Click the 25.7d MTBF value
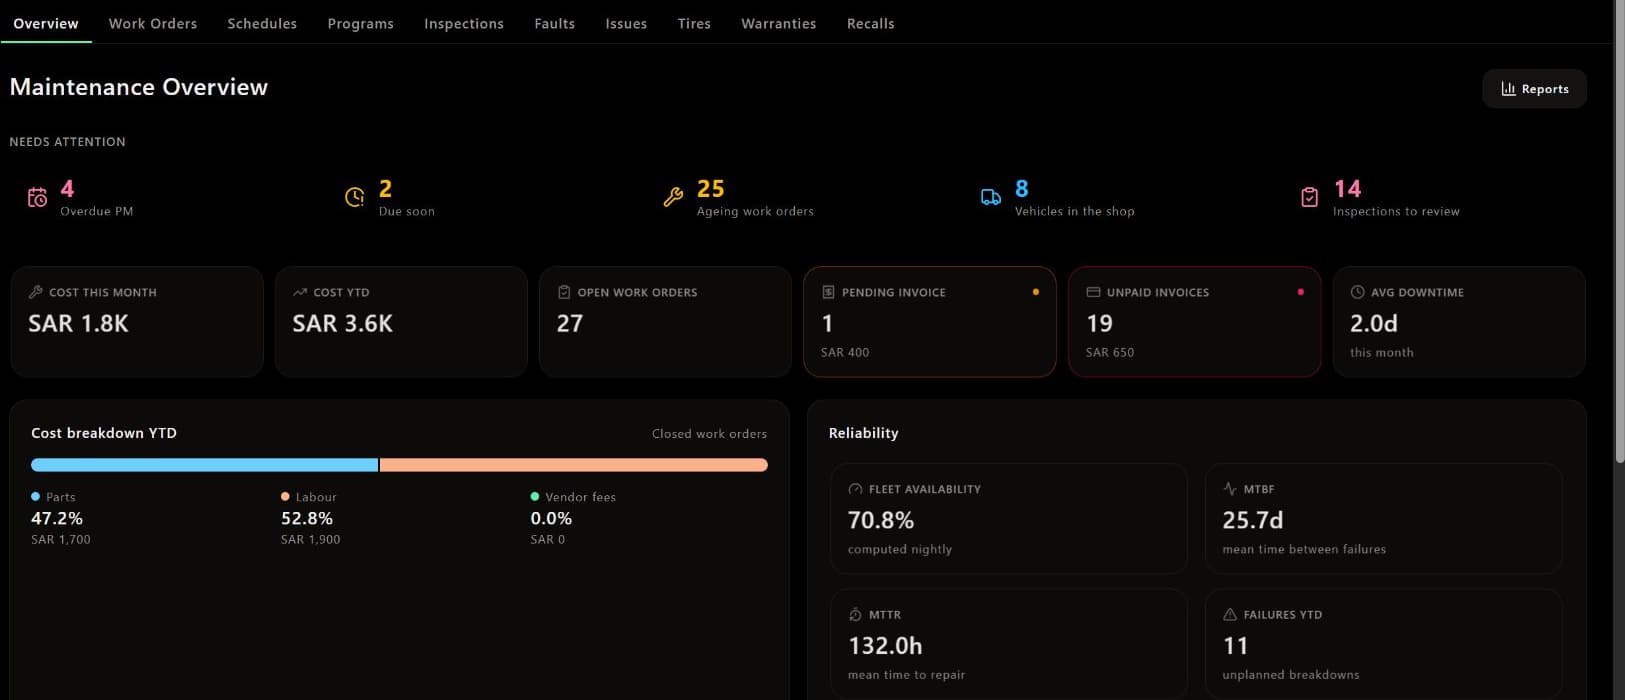 [x=1253, y=520]
